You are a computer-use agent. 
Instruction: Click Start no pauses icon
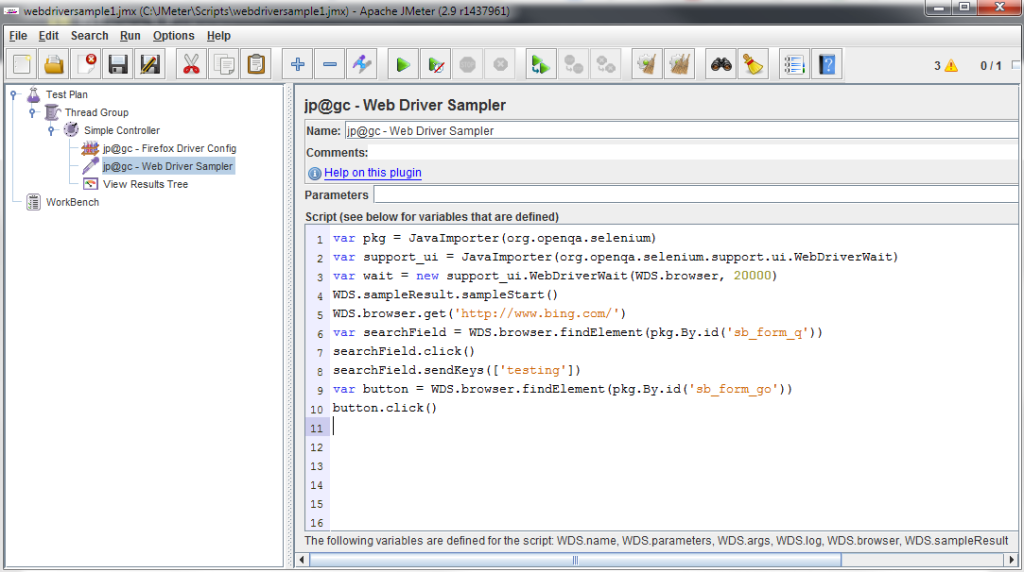pos(436,65)
